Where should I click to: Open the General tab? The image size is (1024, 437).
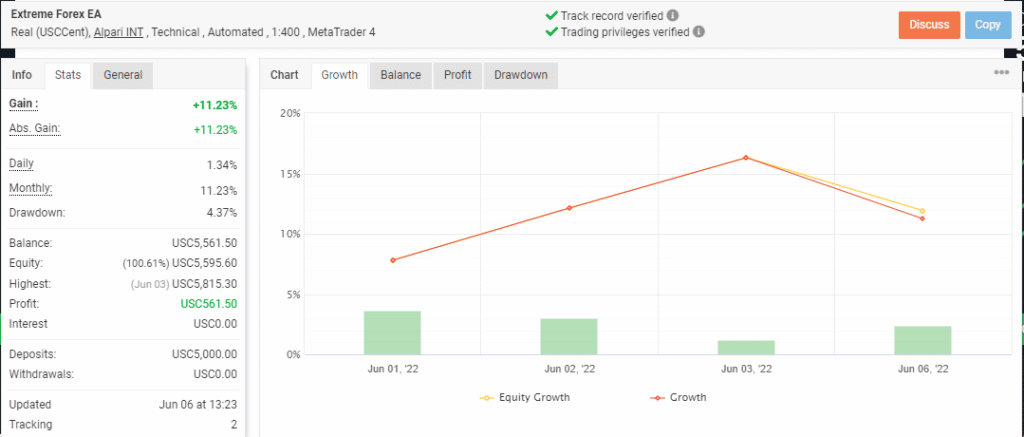coord(122,75)
